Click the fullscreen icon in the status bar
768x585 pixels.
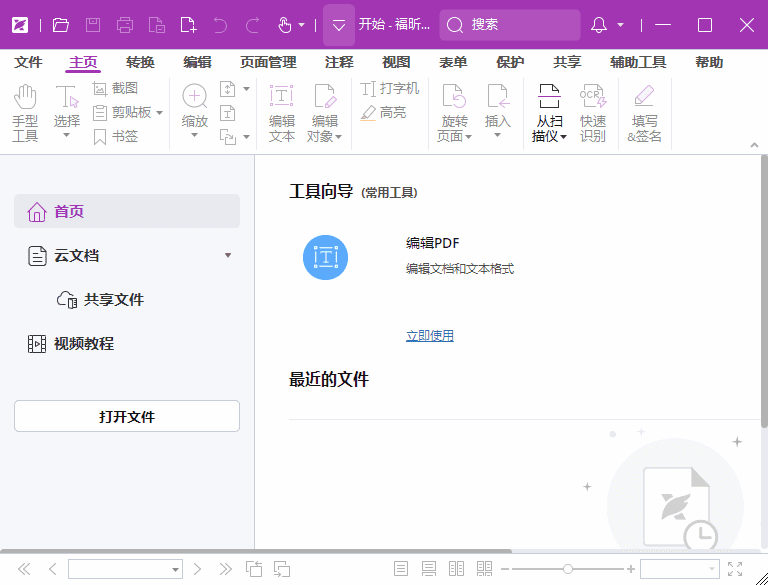tap(735, 569)
